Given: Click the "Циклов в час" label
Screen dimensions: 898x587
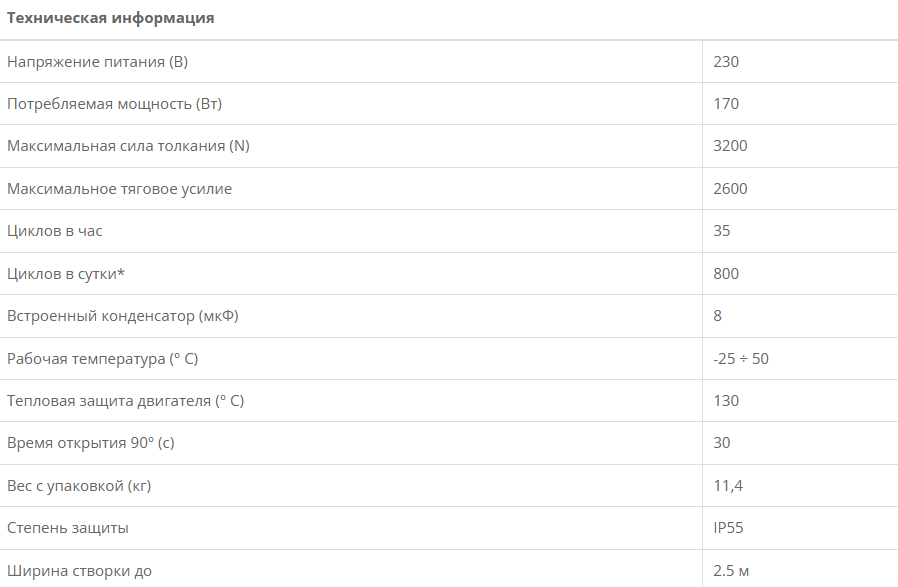Looking at the screenshot, I should coord(55,231).
